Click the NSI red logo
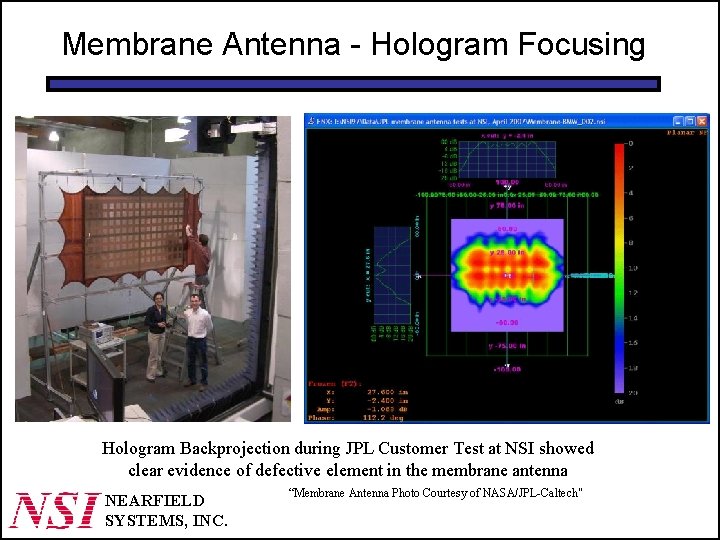Viewport: 720px width, 540px height. (x=54, y=510)
